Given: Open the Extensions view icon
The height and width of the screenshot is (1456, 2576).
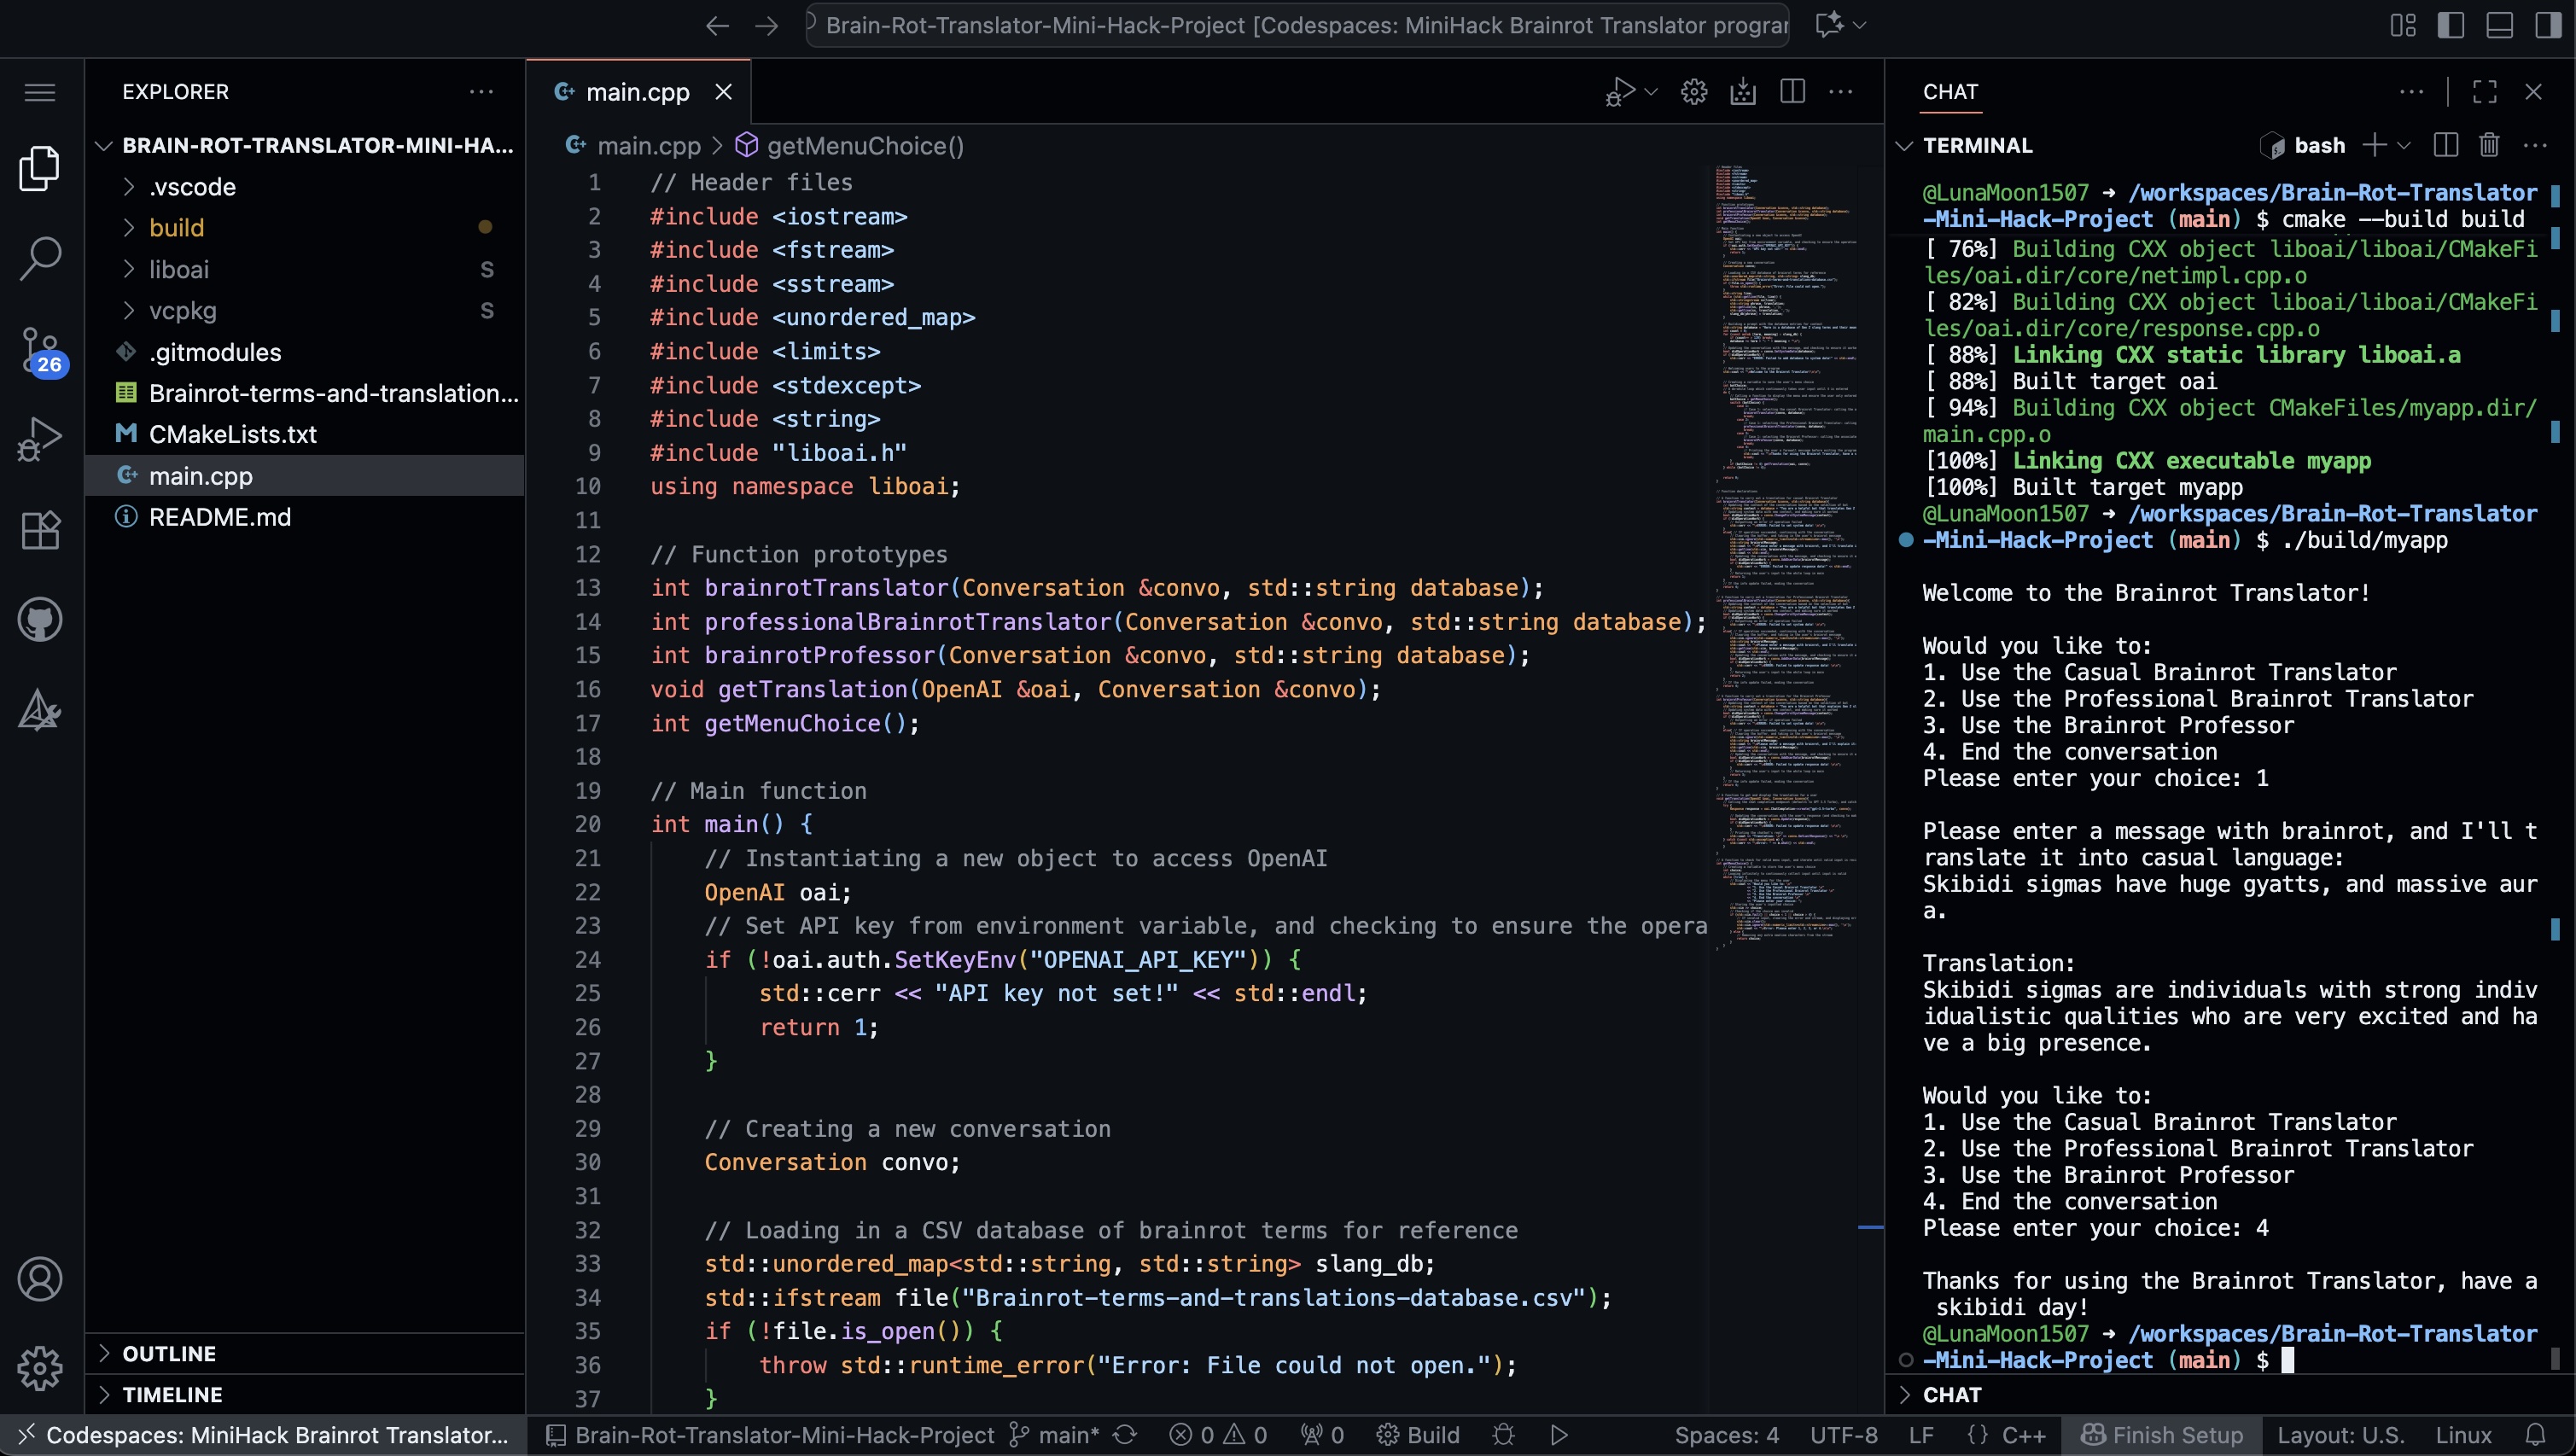Looking at the screenshot, I should 40,530.
